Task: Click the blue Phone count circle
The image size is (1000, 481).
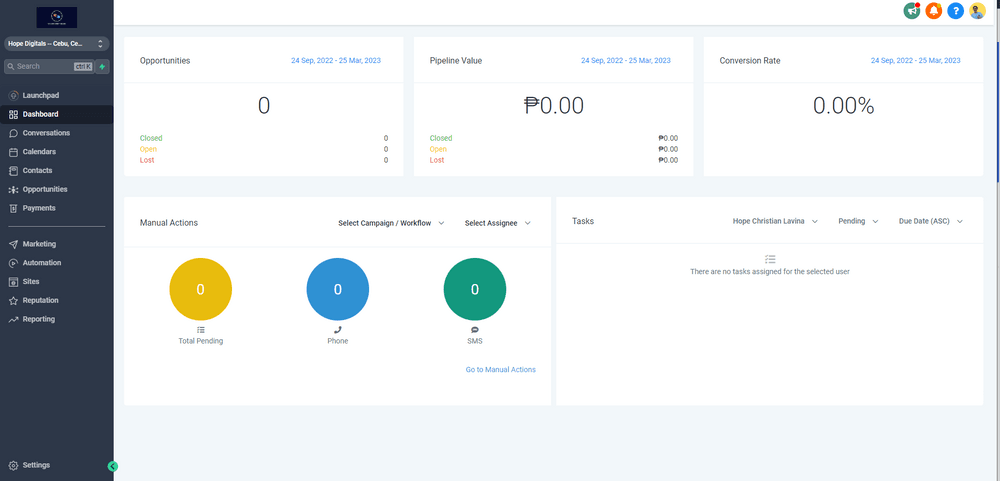Action: click(337, 290)
